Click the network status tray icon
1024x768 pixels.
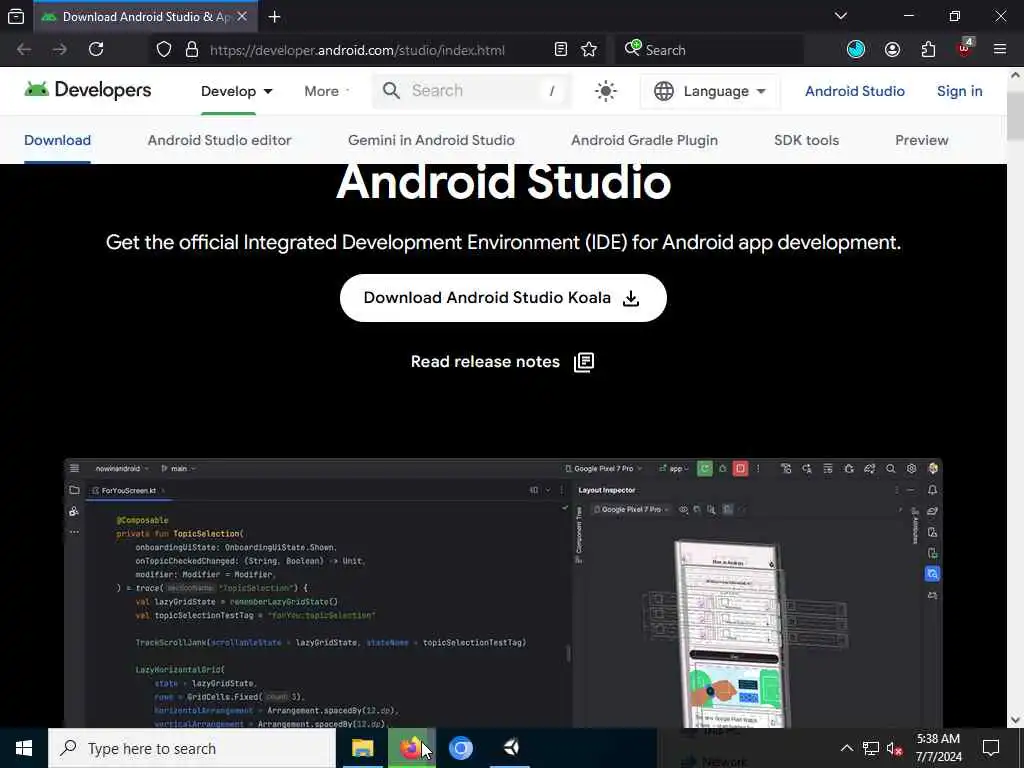click(871, 748)
